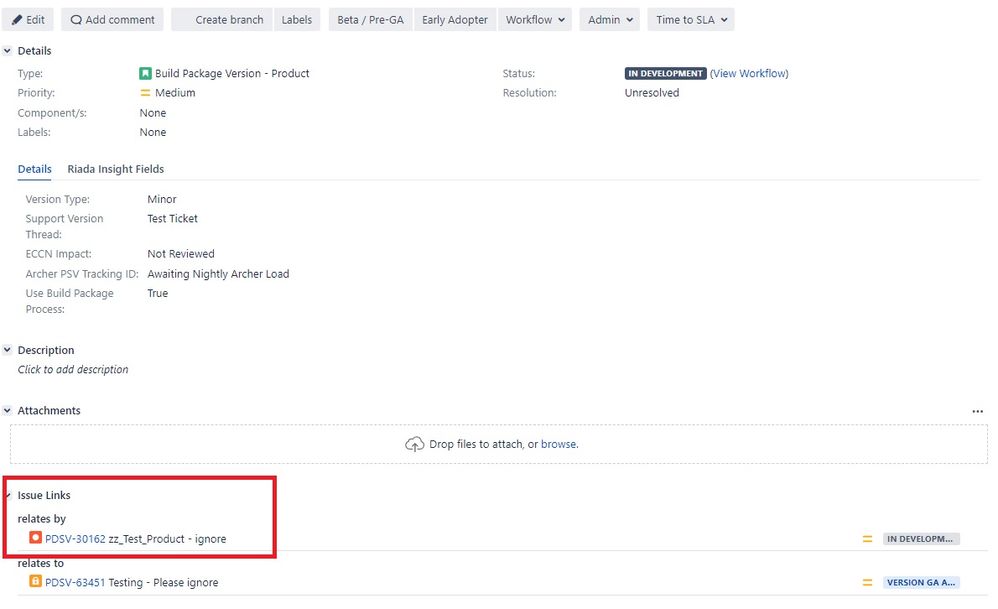Click the Medium priority icon
This screenshot has height=609, width=998.
coord(145,93)
